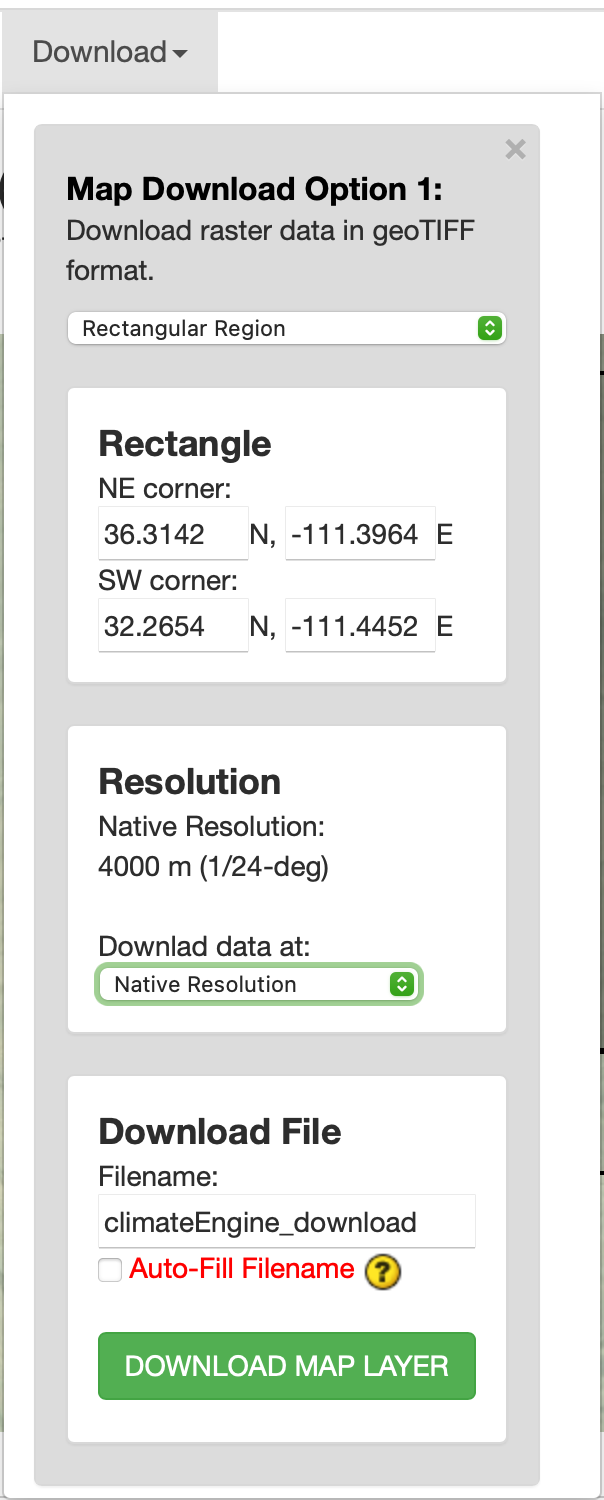Click the NE corner latitude field
The image size is (604, 1500).
172,534
